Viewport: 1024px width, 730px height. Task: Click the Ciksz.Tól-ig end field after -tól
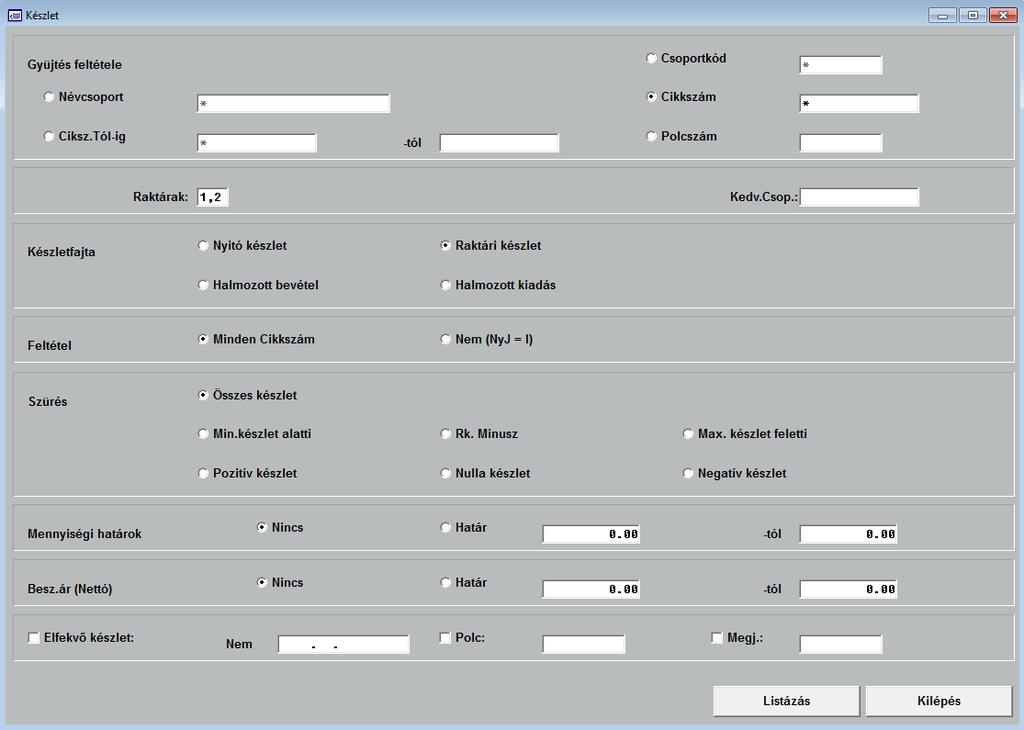tap(499, 143)
